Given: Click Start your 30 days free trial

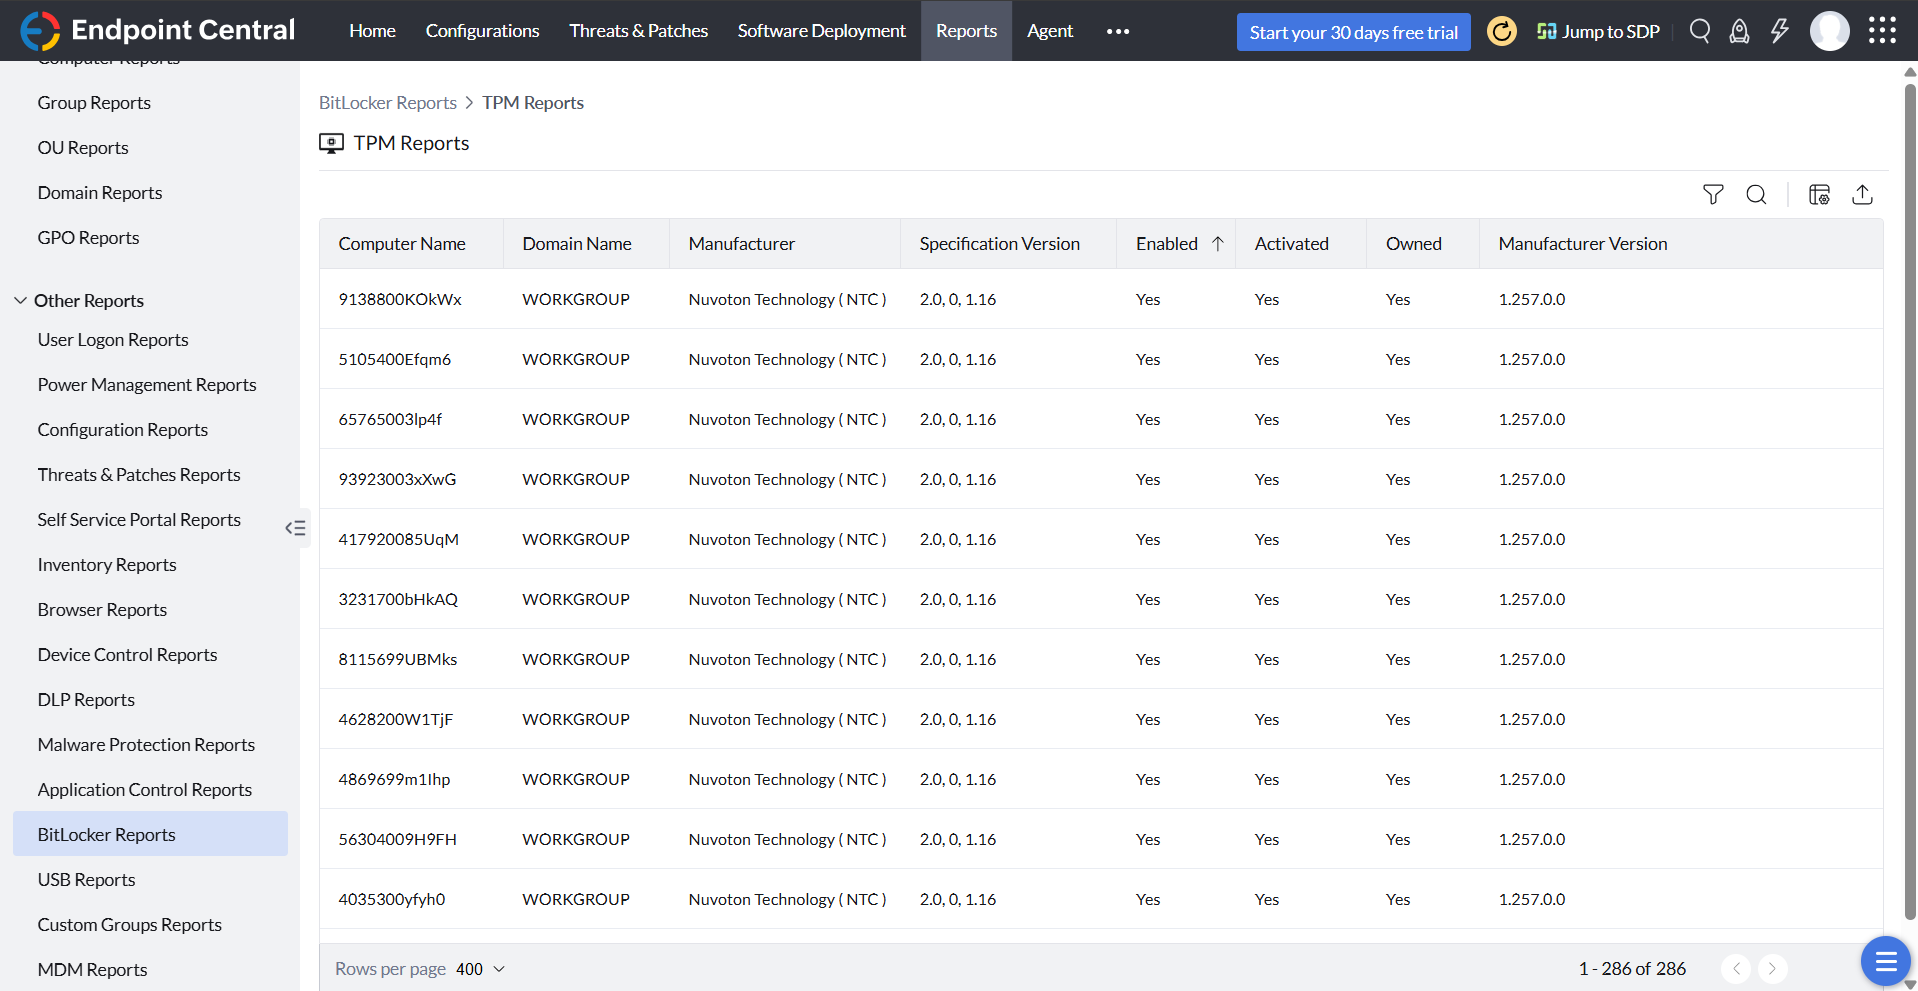Looking at the screenshot, I should click(1353, 32).
